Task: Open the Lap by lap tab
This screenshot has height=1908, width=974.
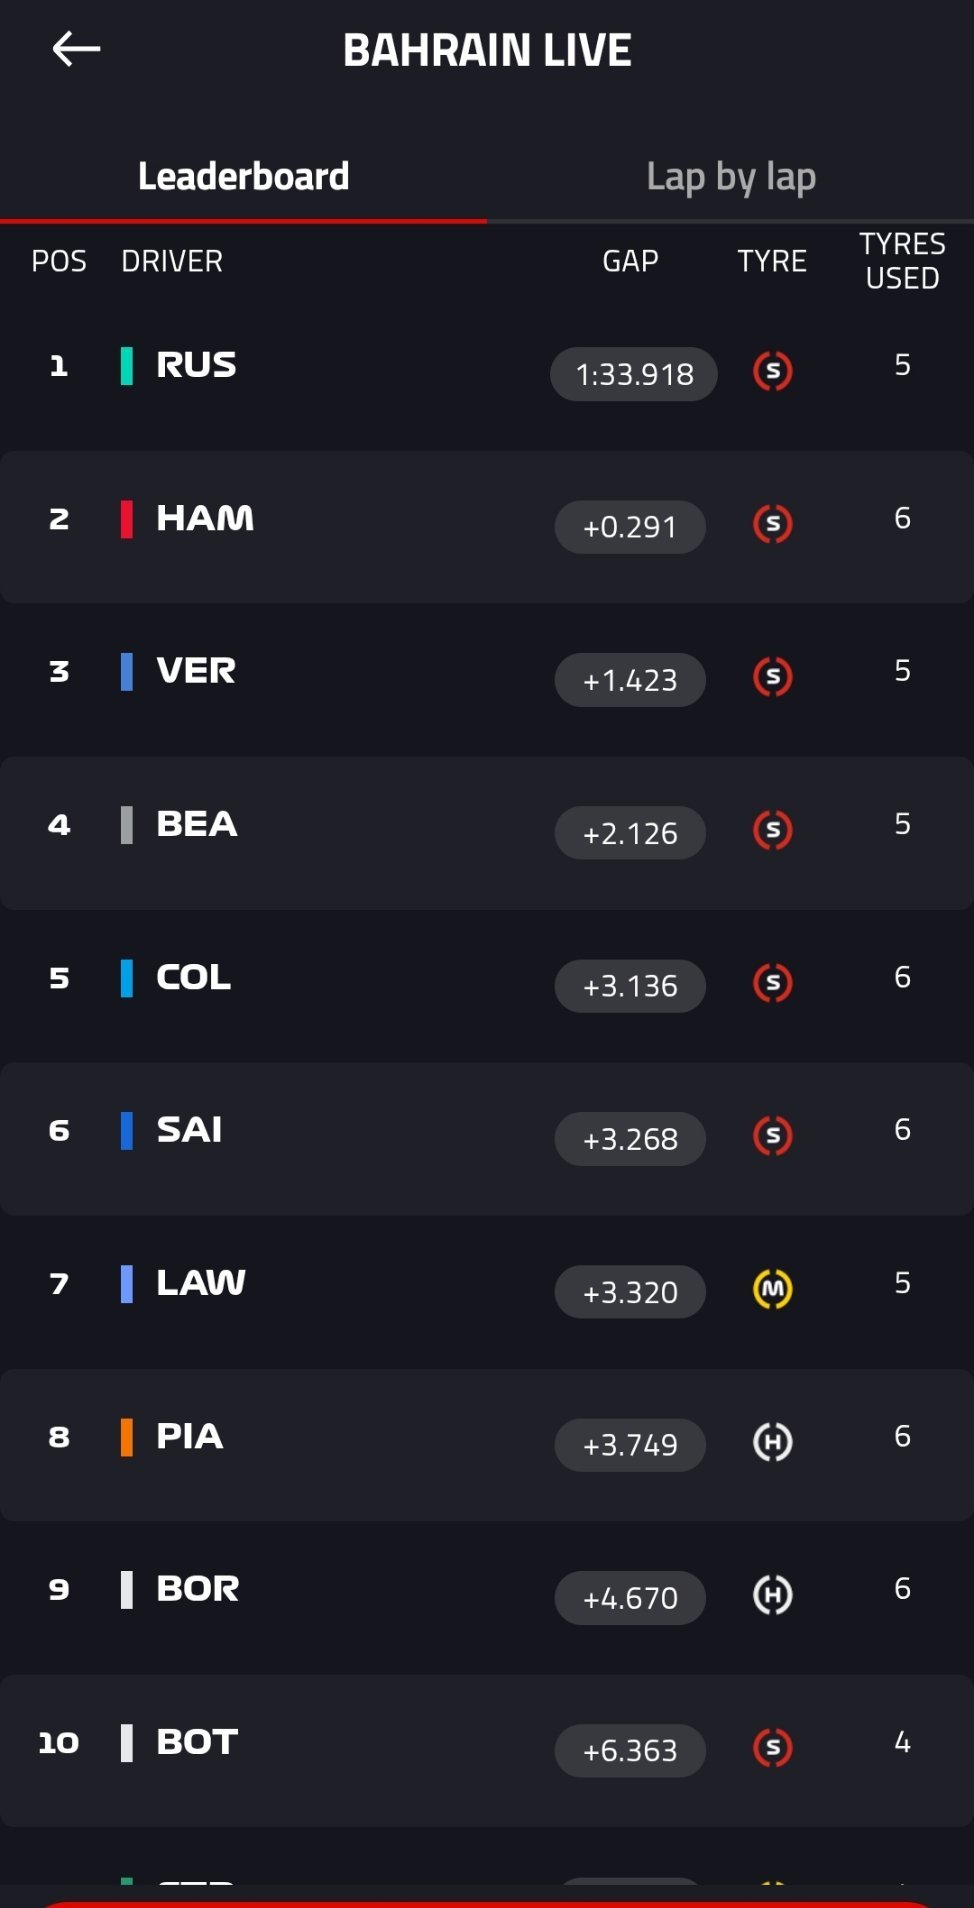Action: (731, 177)
